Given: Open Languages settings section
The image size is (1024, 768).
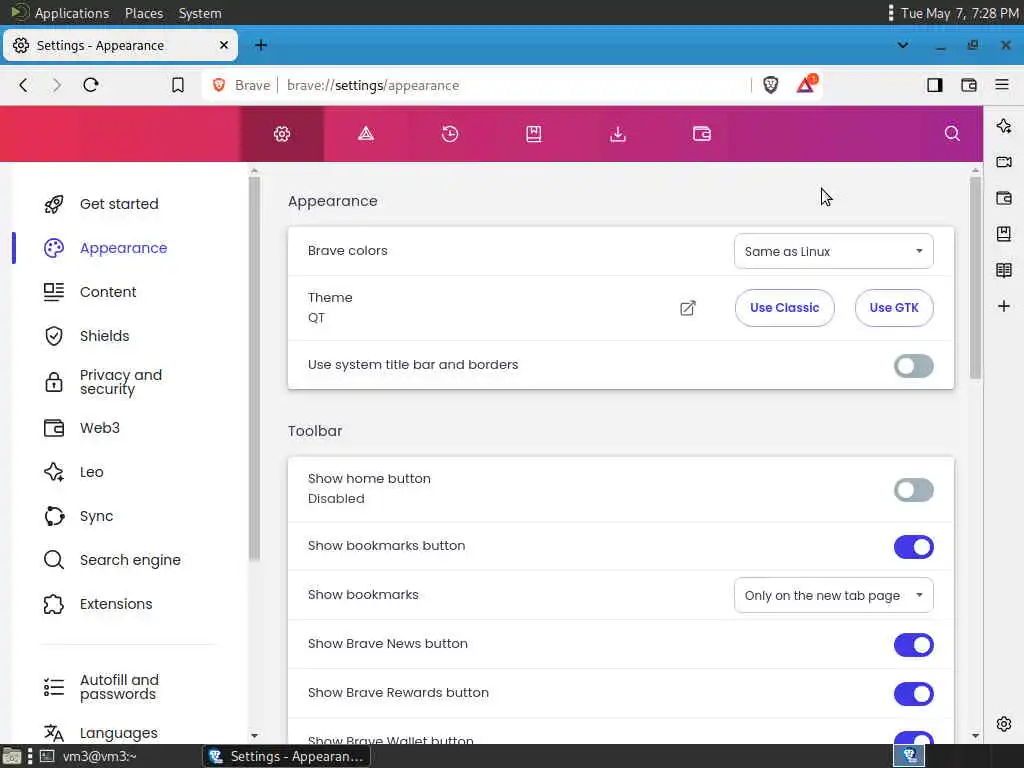Looking at the screenshot, I should click(118, 733).
